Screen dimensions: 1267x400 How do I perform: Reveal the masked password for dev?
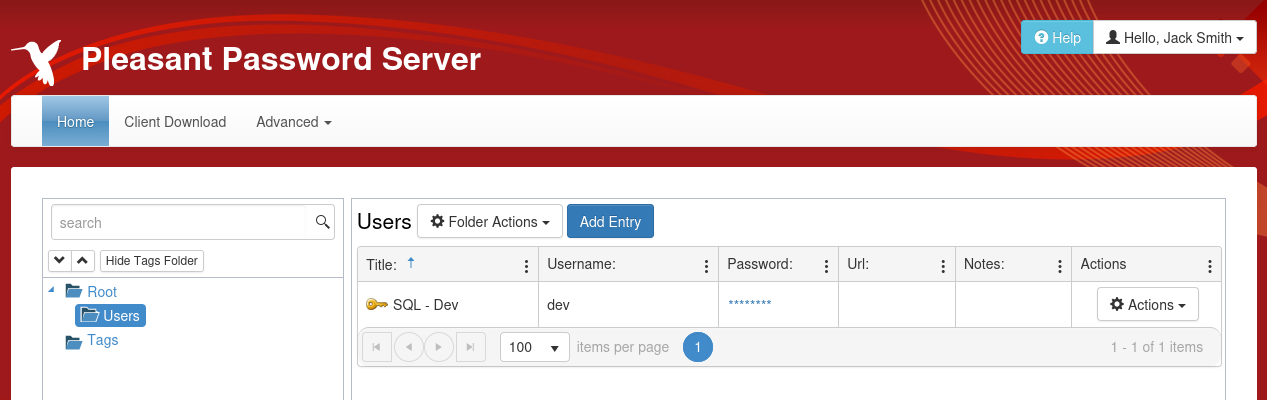(750, 304)
